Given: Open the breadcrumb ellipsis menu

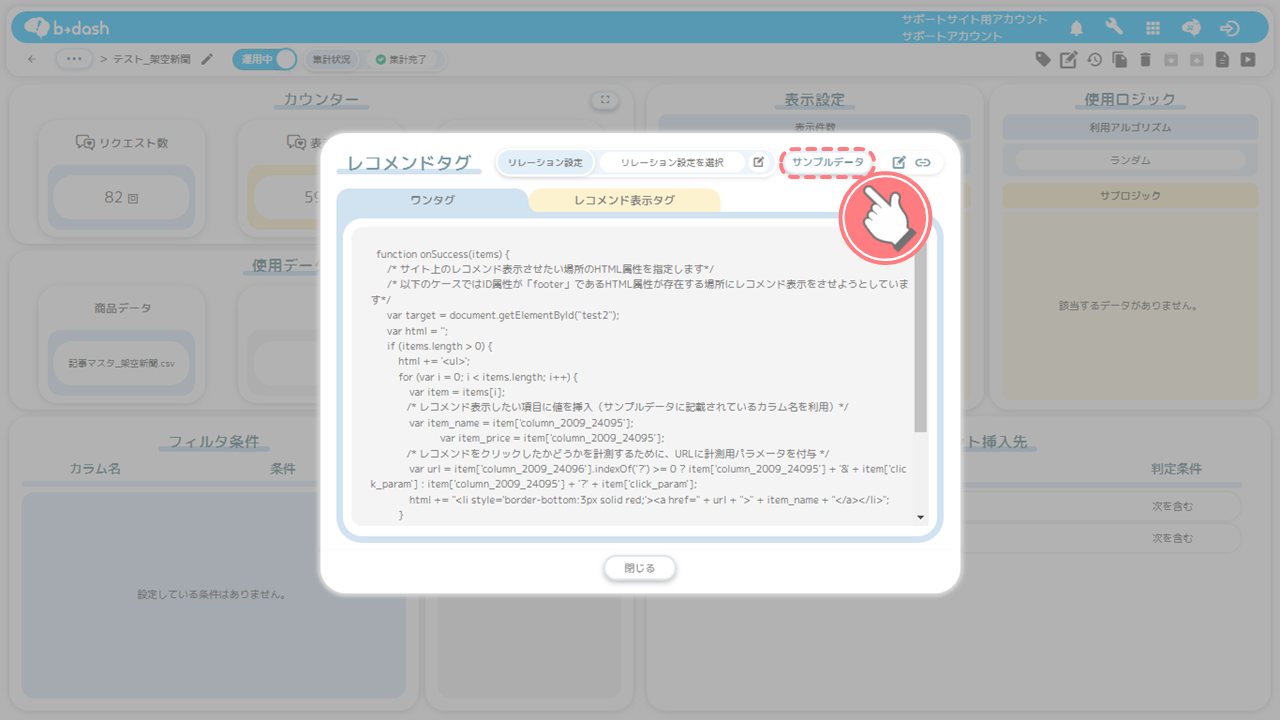Looking at the screenshot, I should pos(75,59).
